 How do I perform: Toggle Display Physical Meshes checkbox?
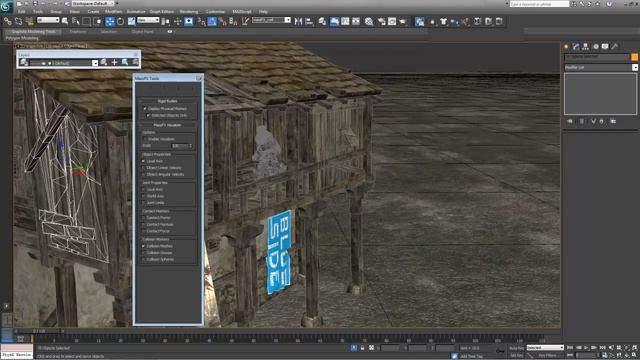(x=145, y=109)
